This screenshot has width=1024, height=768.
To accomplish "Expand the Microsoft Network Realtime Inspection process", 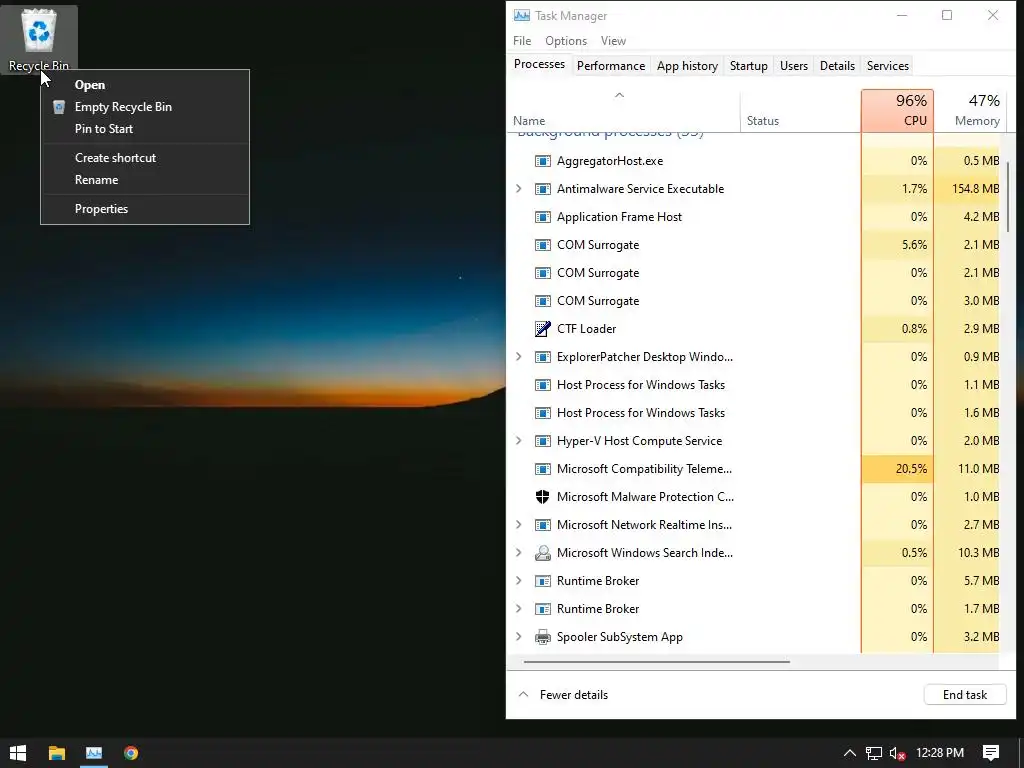I will click(519, 524).
